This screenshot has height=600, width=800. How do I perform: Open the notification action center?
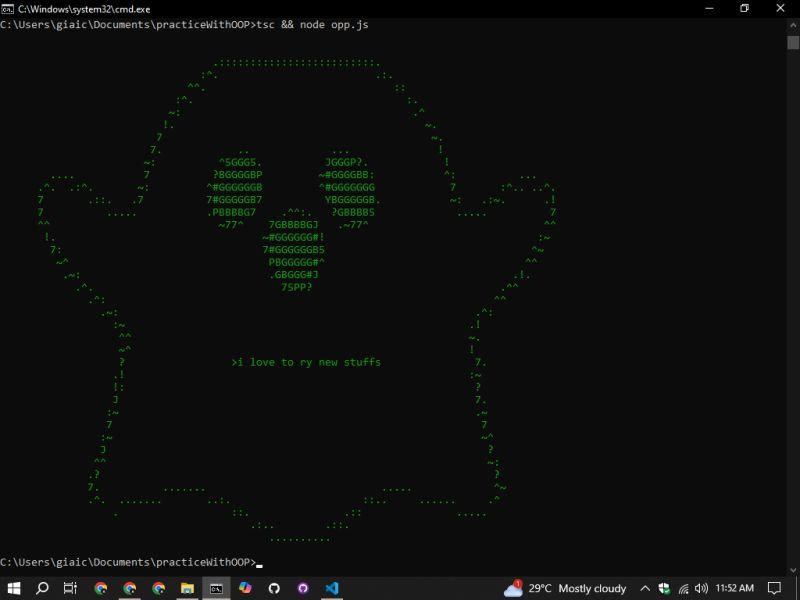774,588
